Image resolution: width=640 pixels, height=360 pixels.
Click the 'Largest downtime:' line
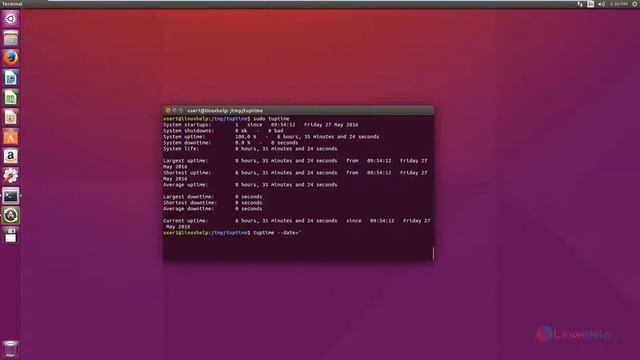(x=213, y=197)
